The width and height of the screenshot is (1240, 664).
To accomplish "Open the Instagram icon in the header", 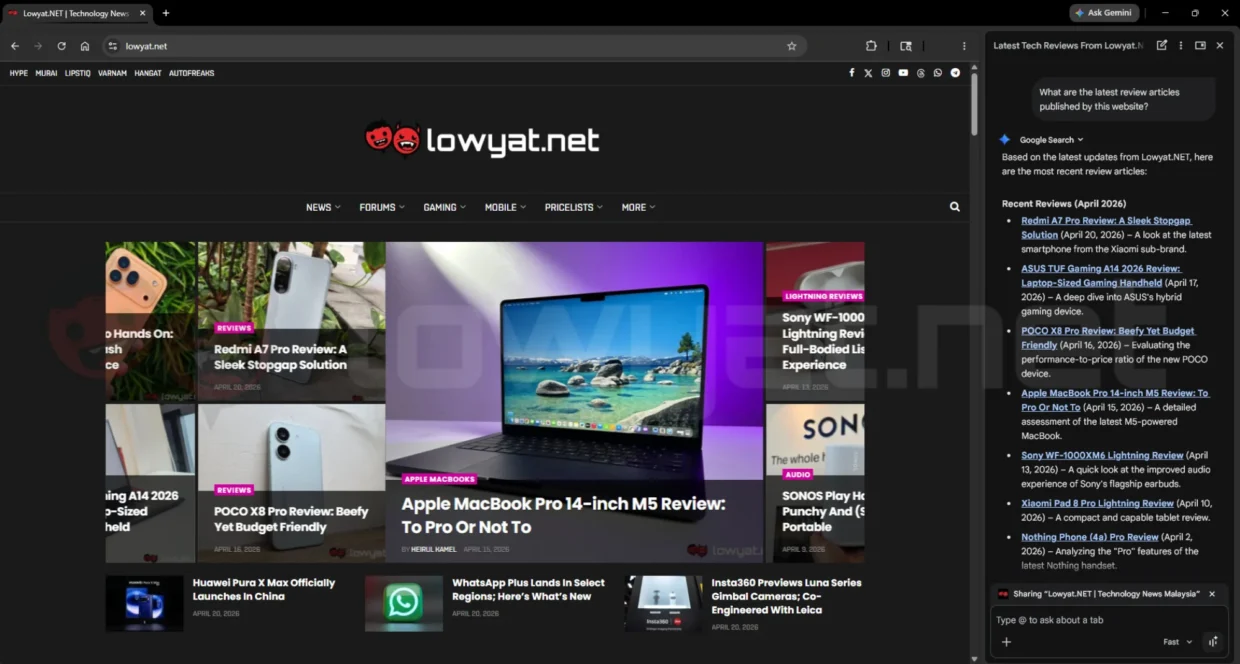I will tap(886, 72).
